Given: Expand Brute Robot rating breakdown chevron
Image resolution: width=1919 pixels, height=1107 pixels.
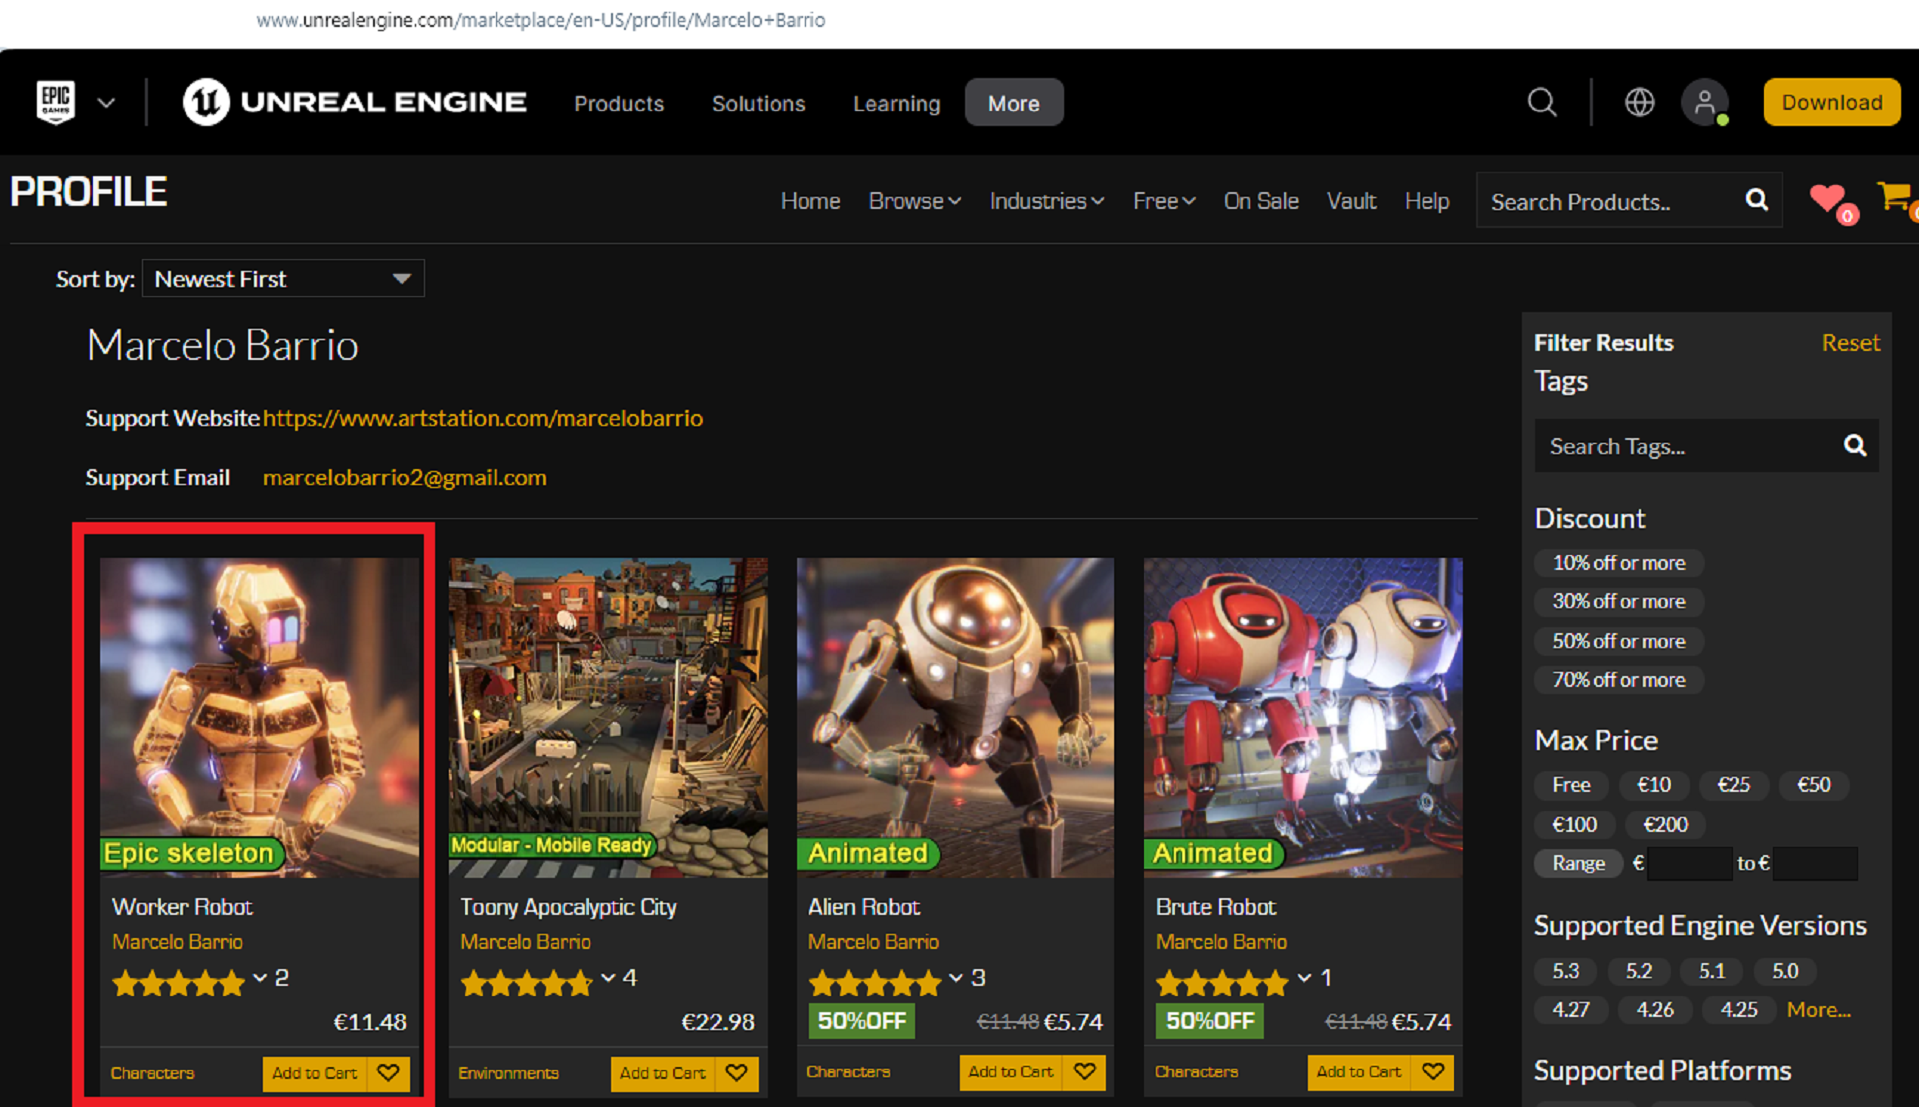Looking at the screenshot, I should (x=1304, y=978).
